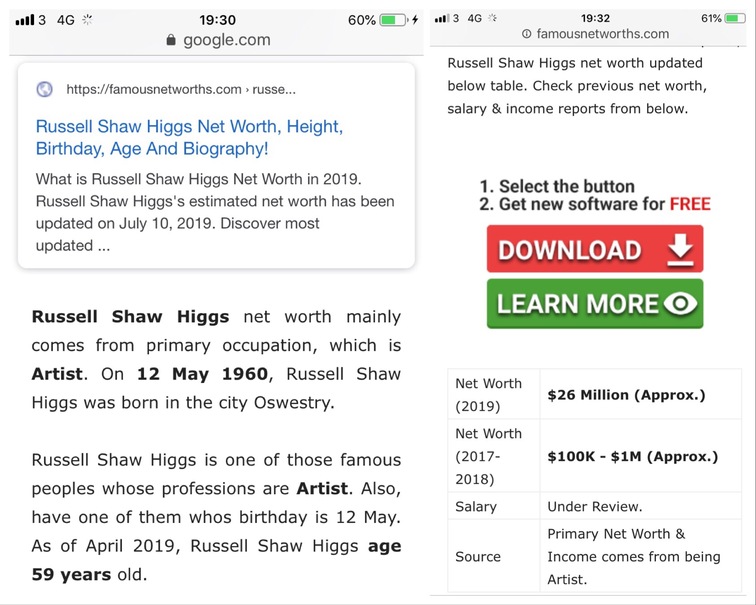The image size is (756, 605).
Task: Click the eye icon on LEARN MORE button
Action: click(680, 304)
